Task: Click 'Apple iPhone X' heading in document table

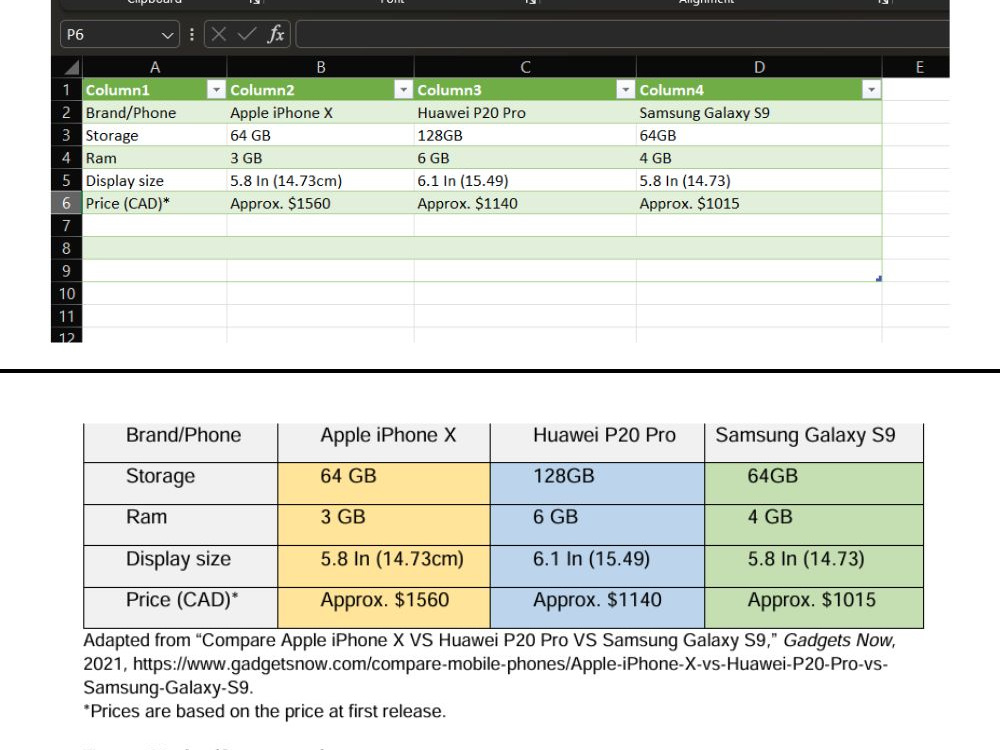Action: pos(388,435)
